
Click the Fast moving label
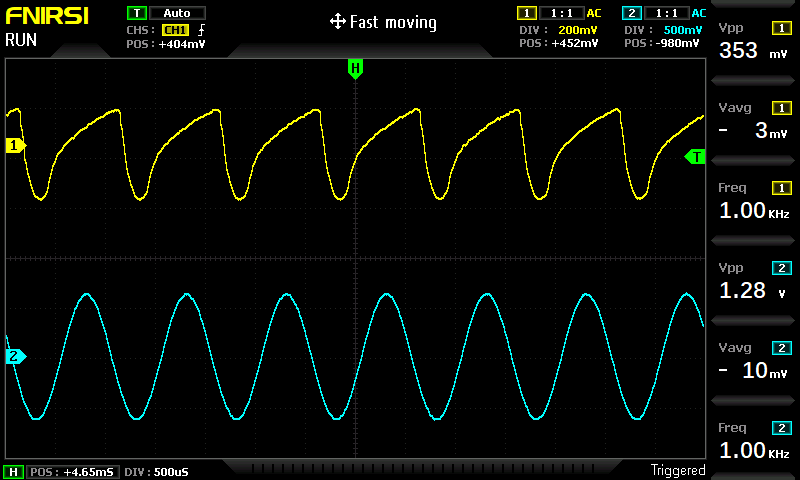393,22
